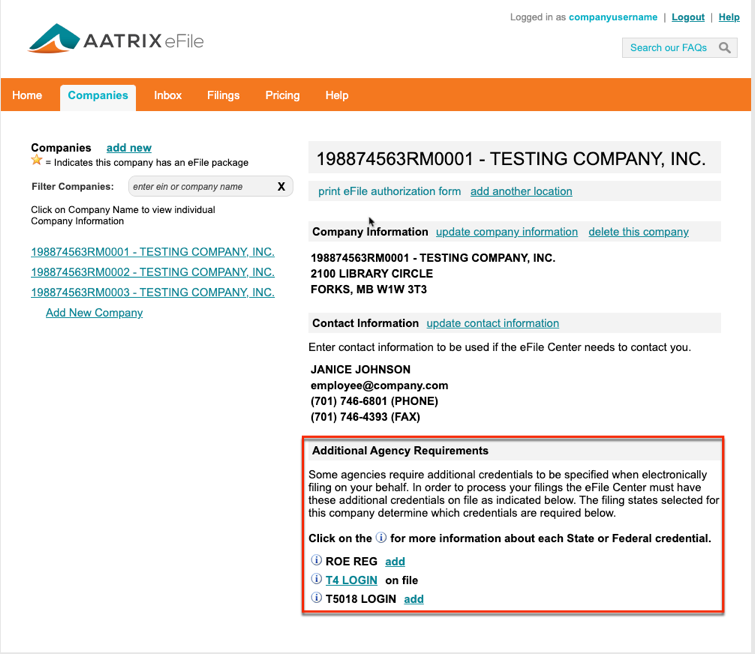Click the info icon beside T5018 LOGIN

click(317, 599)
